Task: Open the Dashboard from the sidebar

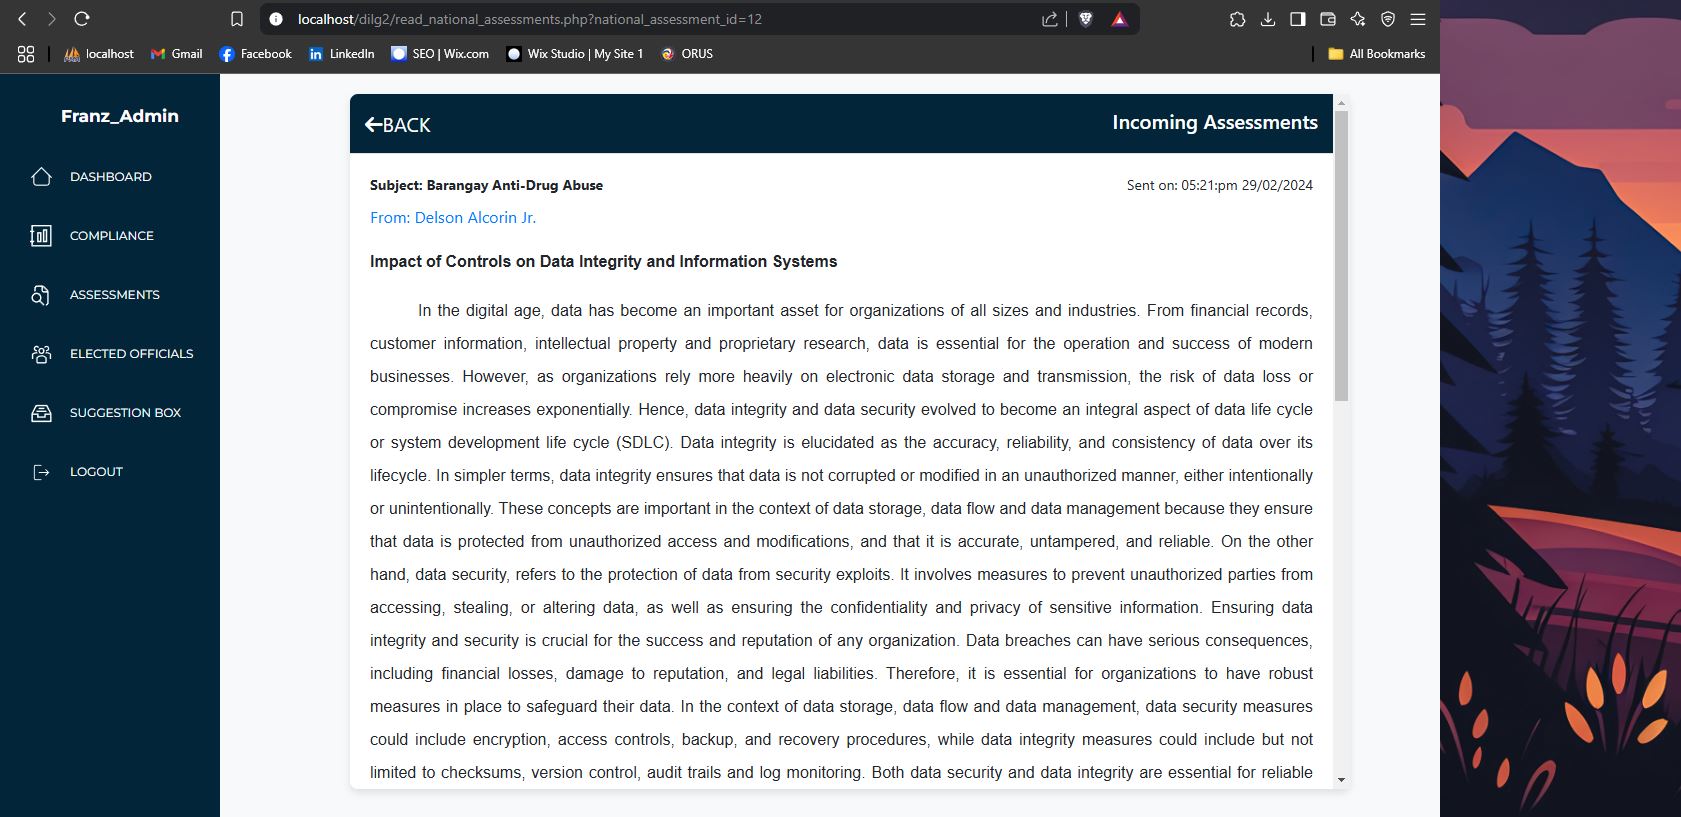Action: pyautogui.click(x=110, y=177)
